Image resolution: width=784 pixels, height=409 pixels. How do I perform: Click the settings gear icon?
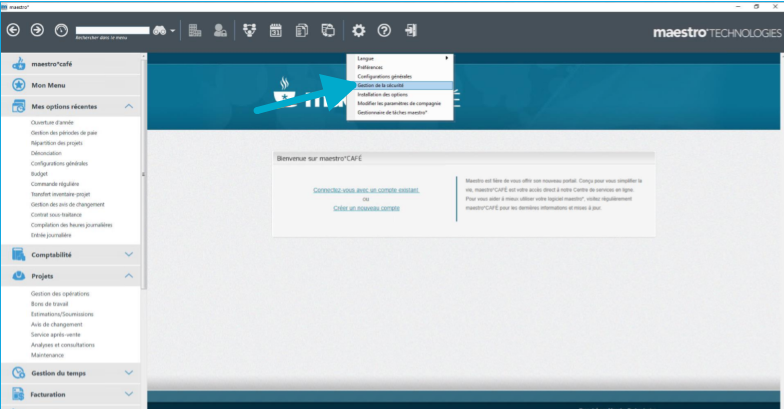tap(358, 30)
